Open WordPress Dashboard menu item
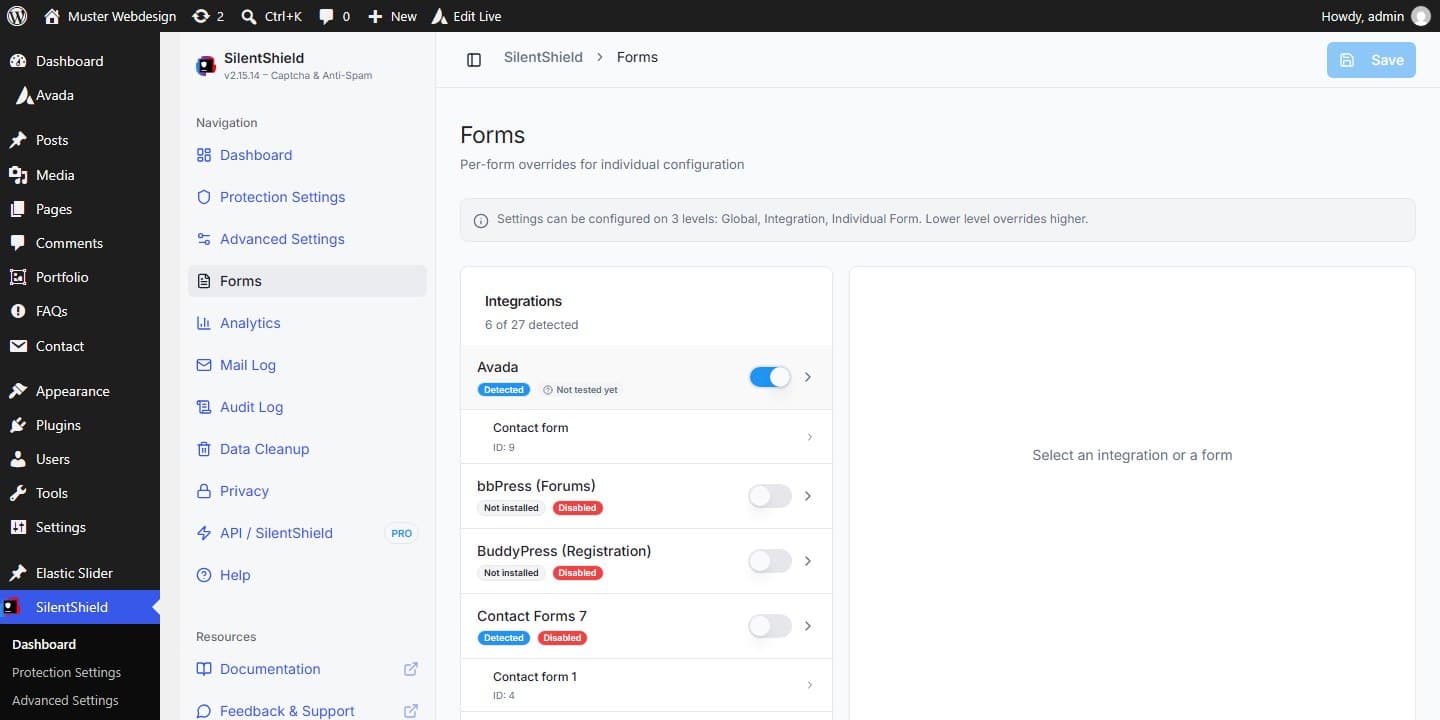Image resolution: width=1440 pixels, height=720 pixels. (80, 61)
